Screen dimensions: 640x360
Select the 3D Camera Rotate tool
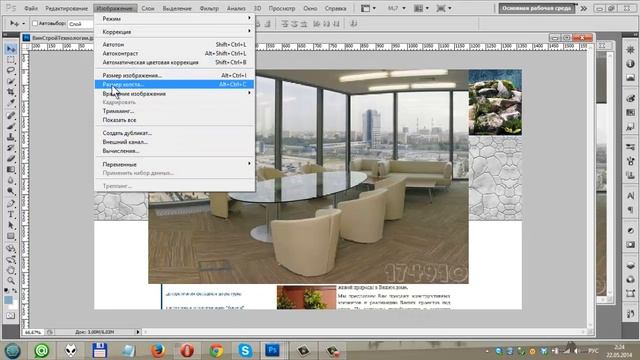pos(11,259)
